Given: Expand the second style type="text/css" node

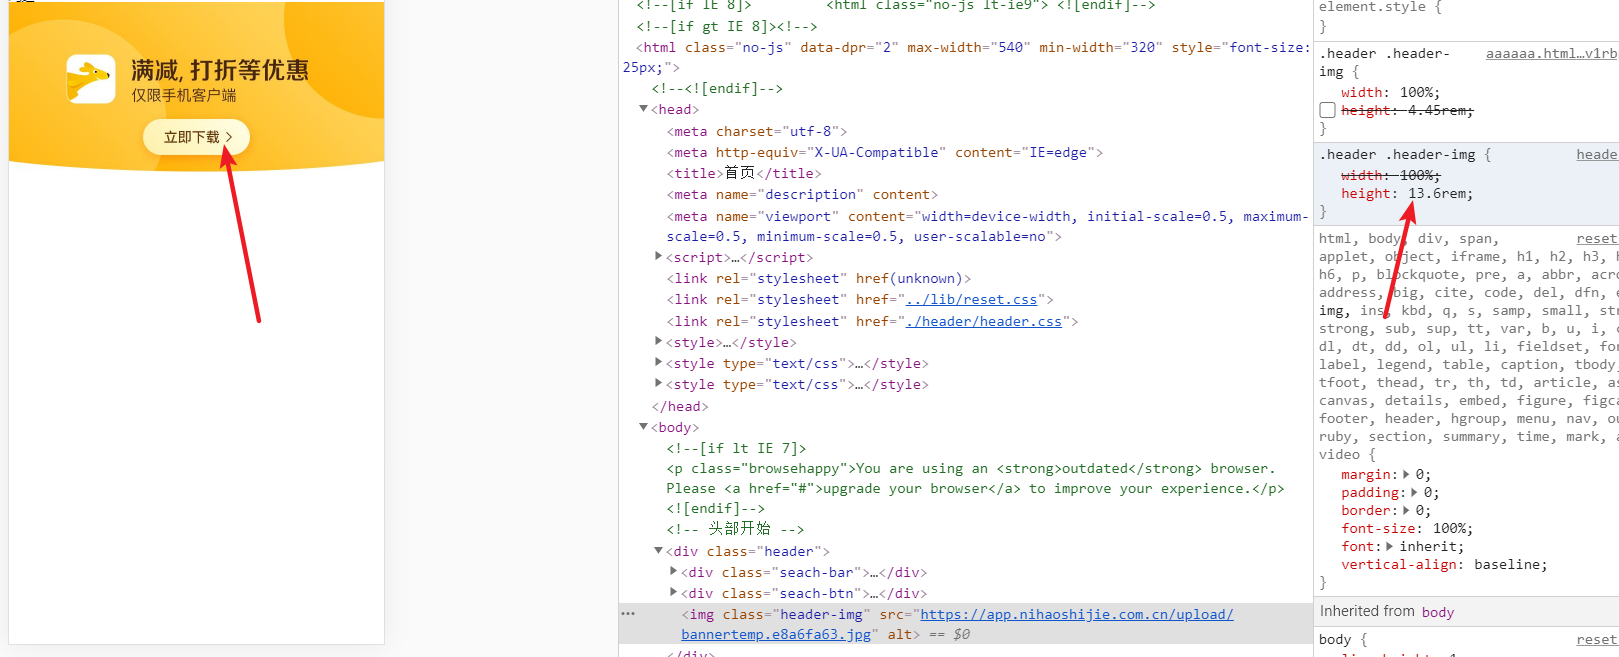Looking at the screenshot, I should pos(658,384).
